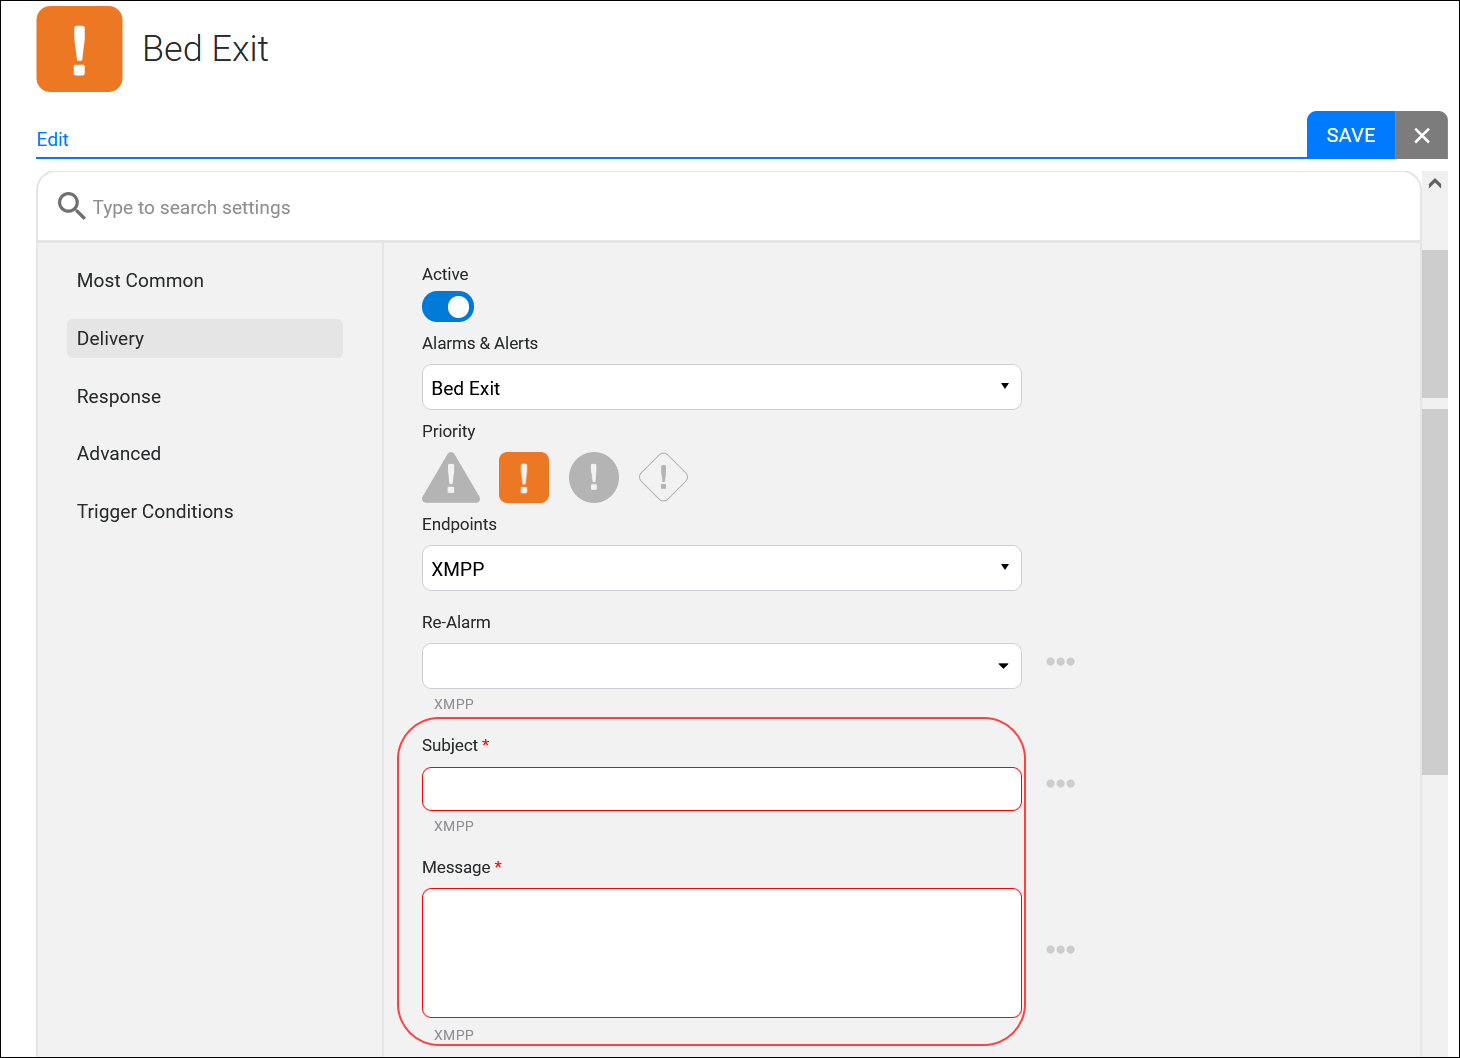
Task: Select the gray circle exclamation priority icon
Action: click(x=594, y=477)
